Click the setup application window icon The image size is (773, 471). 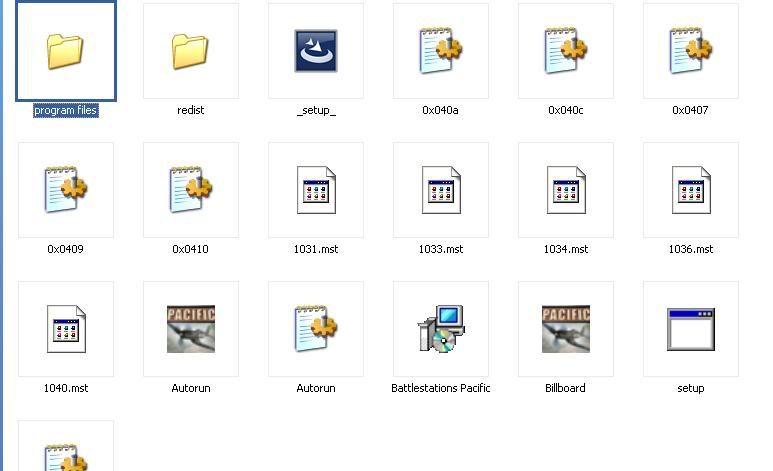click(690, 329)
